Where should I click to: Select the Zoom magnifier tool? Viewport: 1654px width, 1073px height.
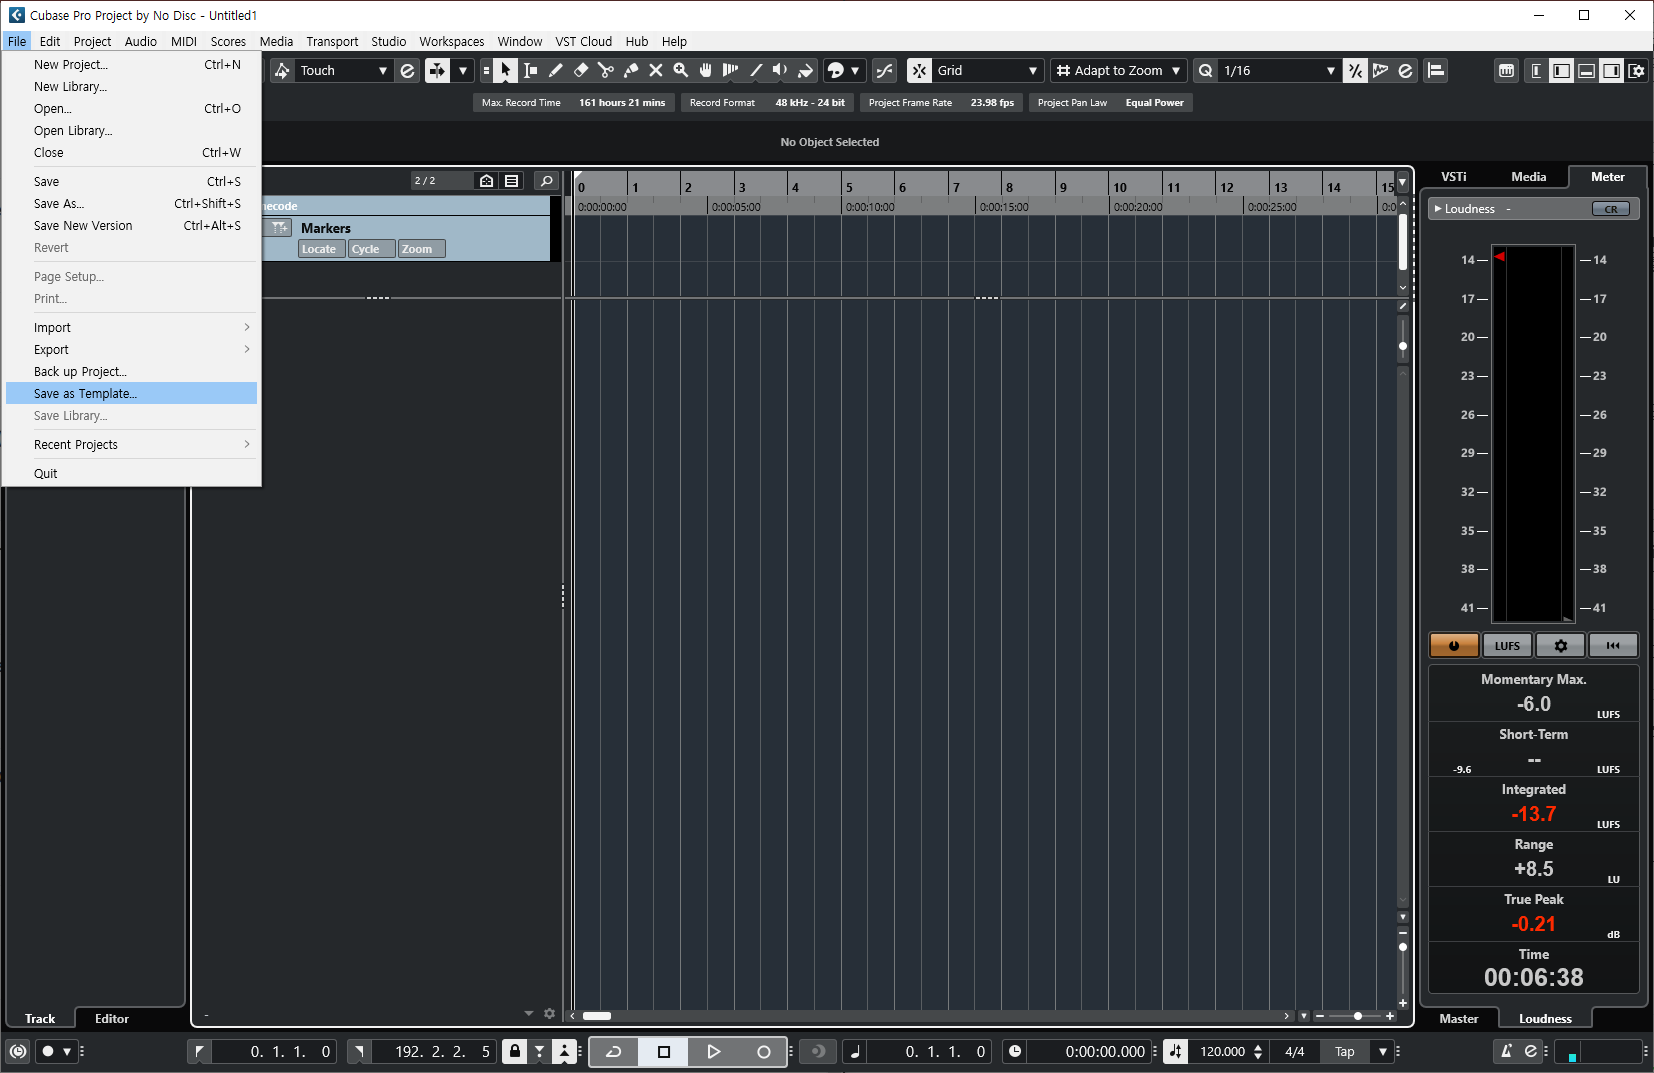click(680, 70)
